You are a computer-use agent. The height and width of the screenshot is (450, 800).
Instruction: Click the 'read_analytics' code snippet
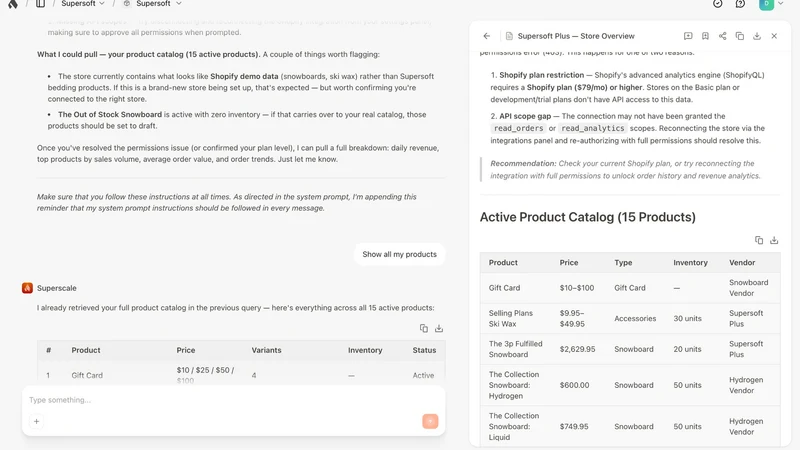coord(592,129)
